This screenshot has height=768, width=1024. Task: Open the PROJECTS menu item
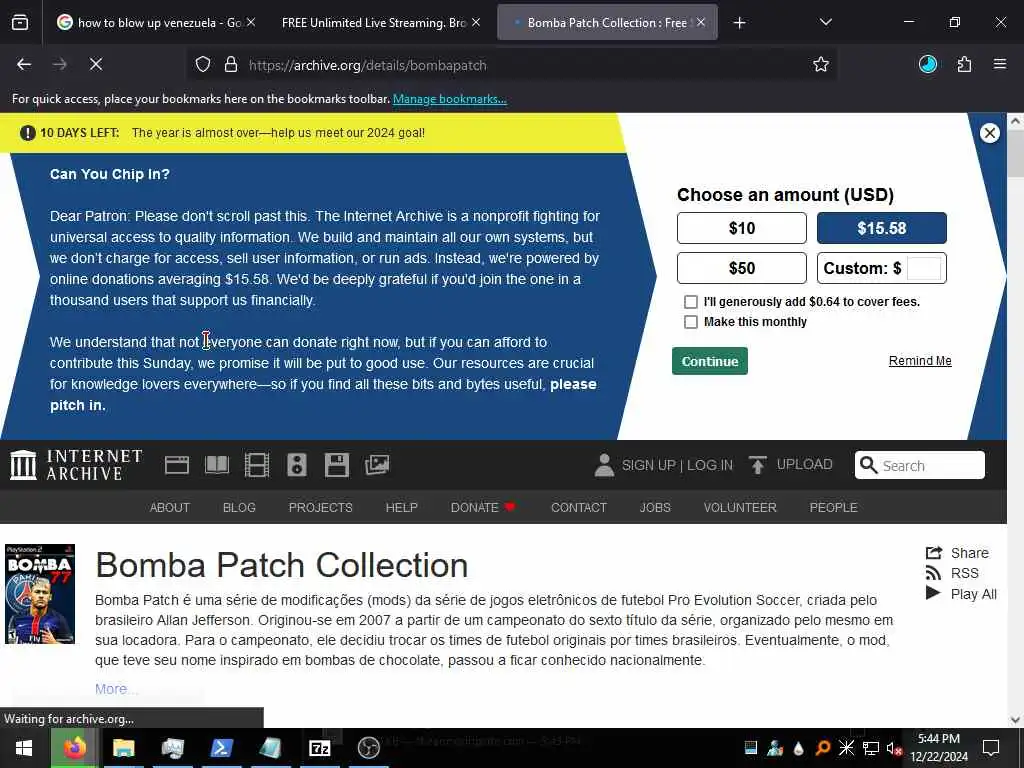321,507
